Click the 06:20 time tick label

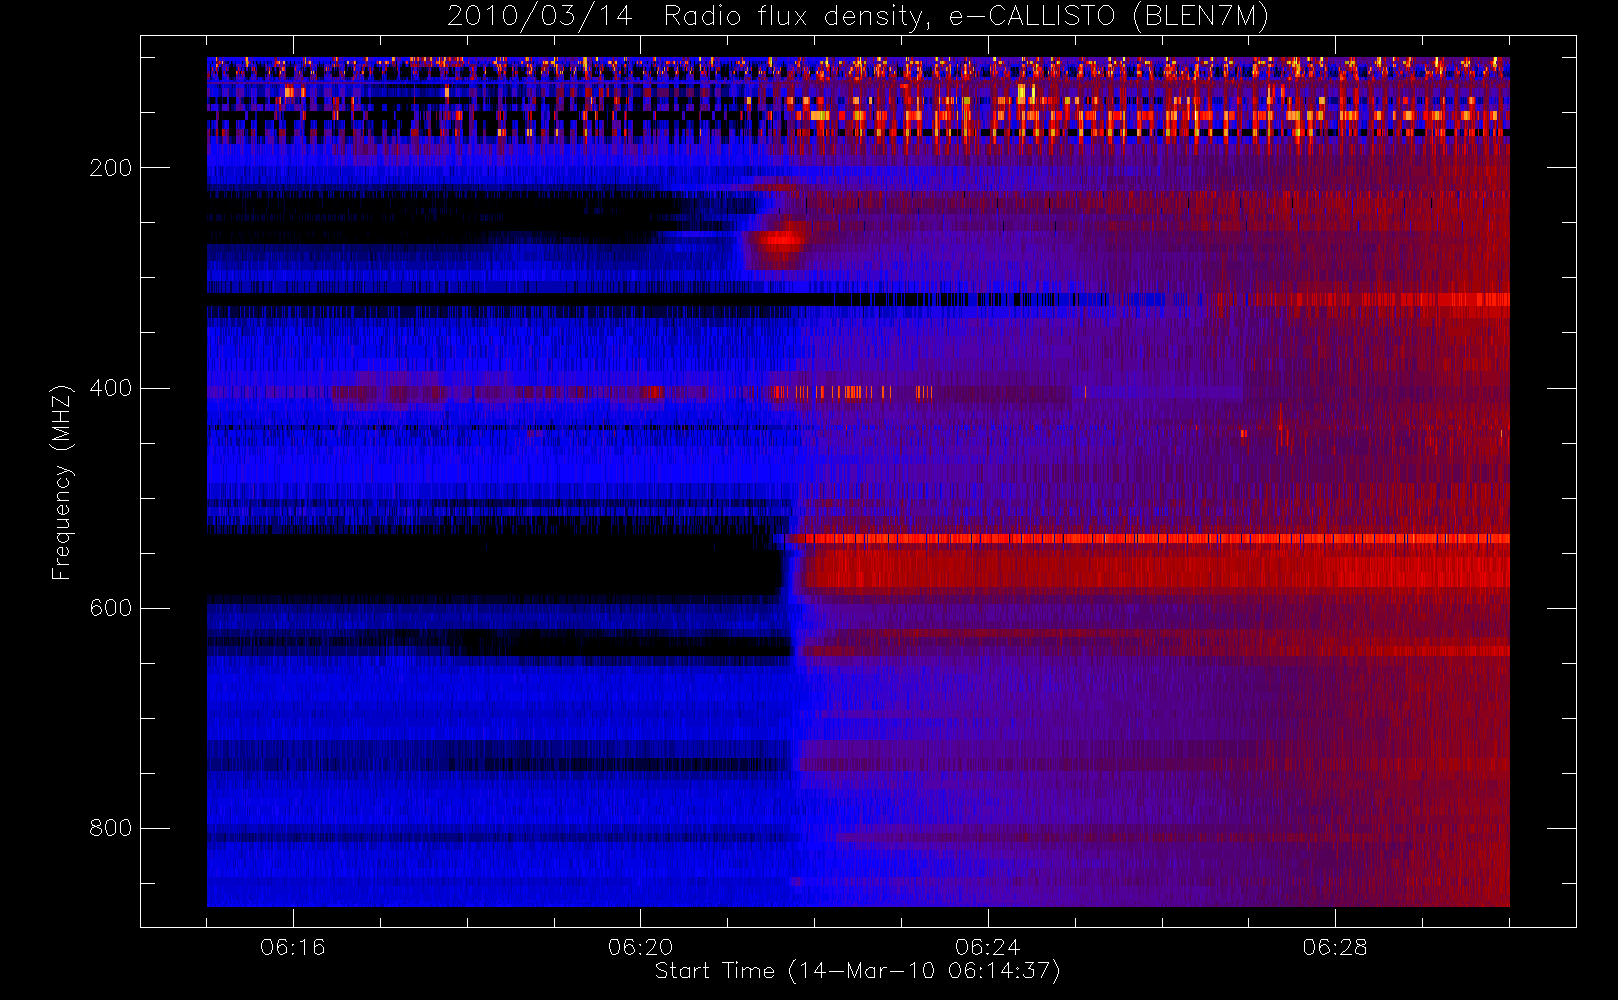[640, 947]
